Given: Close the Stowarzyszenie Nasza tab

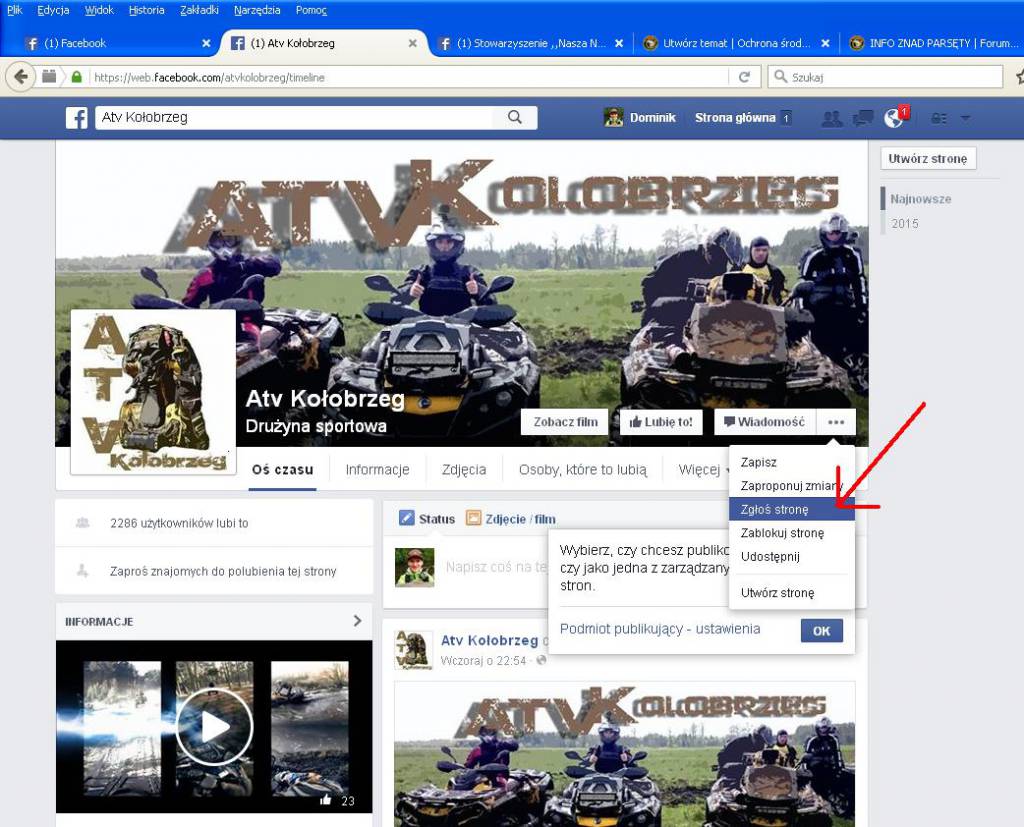Looking at the screenshot, I should click(619, 43).
